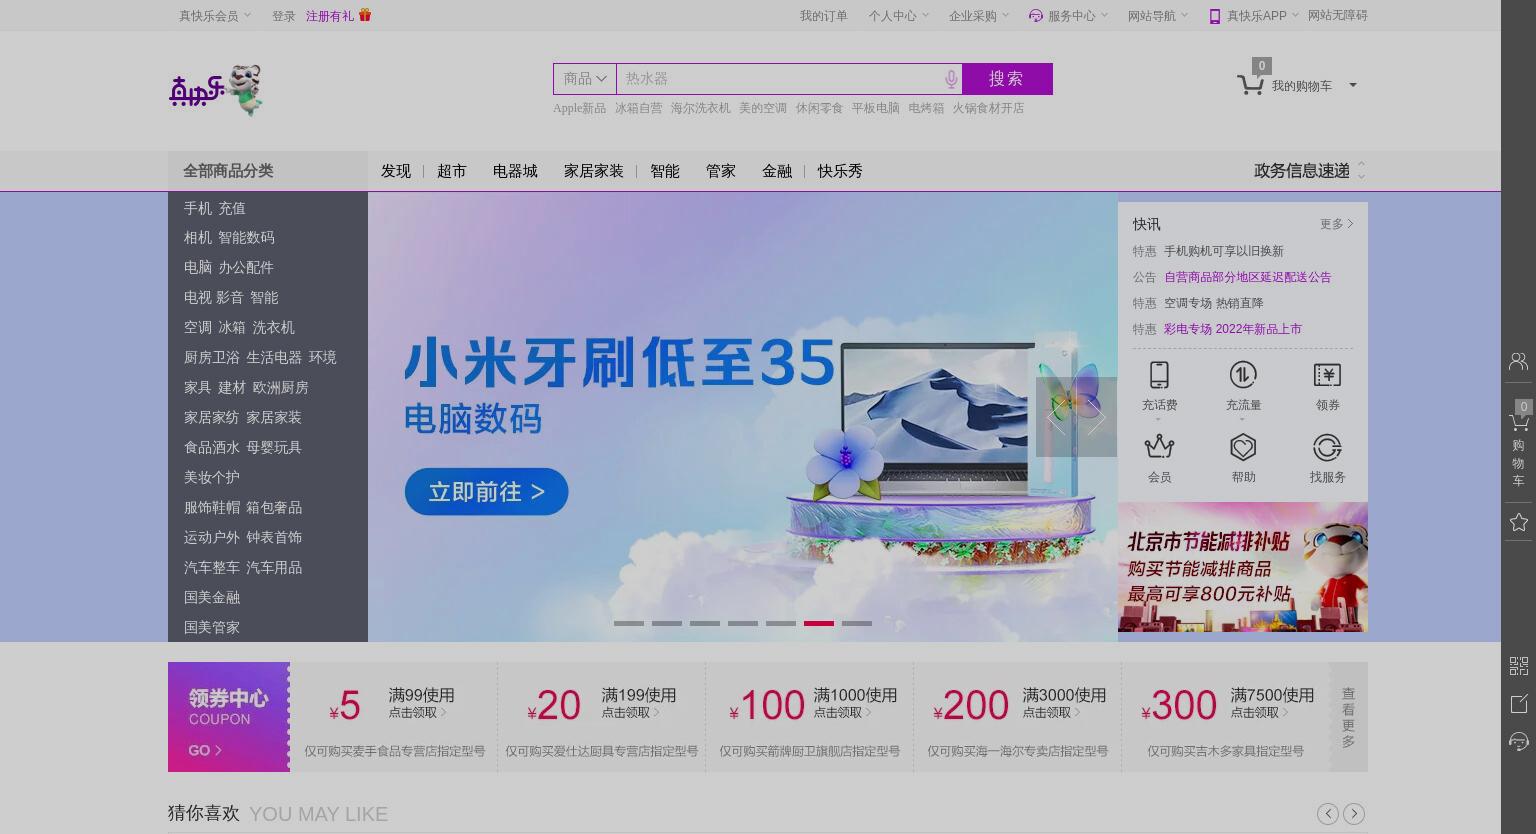The width and height of the screenshot is (1536, 834).
Task: Open the 商品 search type dropdown
Action: [585, 79]
